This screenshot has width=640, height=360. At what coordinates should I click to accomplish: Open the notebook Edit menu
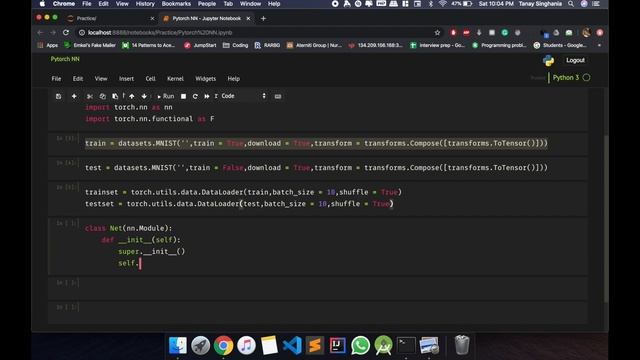pos(78,79)
